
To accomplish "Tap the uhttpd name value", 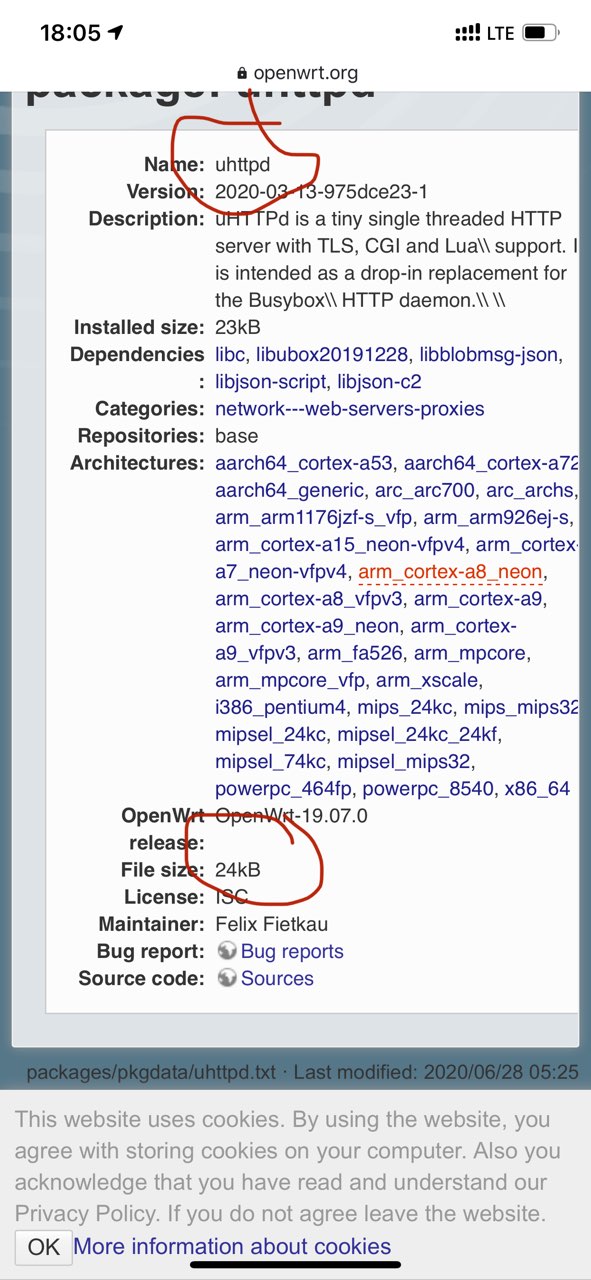I will (x=243, y=164).
